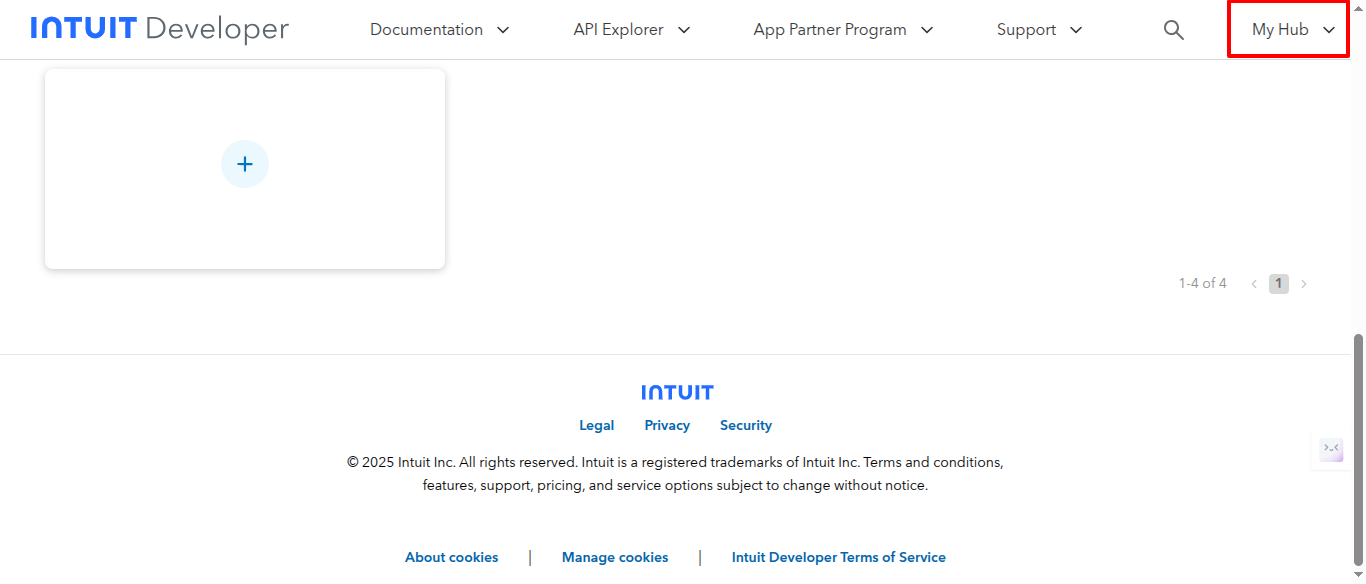Click the Privacy footer link
Screen dimensions: 1366x584
[666, 425]
